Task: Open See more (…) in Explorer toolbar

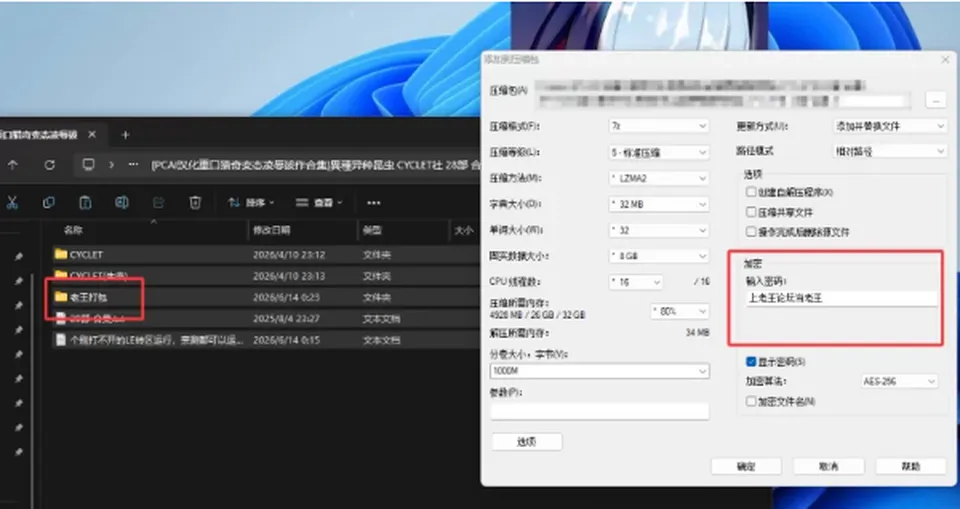Action: 373,203
